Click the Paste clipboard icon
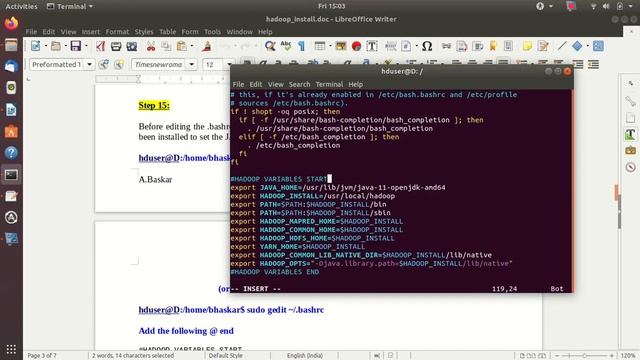This screenshot has height=360, width=640. tap(182, 46)
